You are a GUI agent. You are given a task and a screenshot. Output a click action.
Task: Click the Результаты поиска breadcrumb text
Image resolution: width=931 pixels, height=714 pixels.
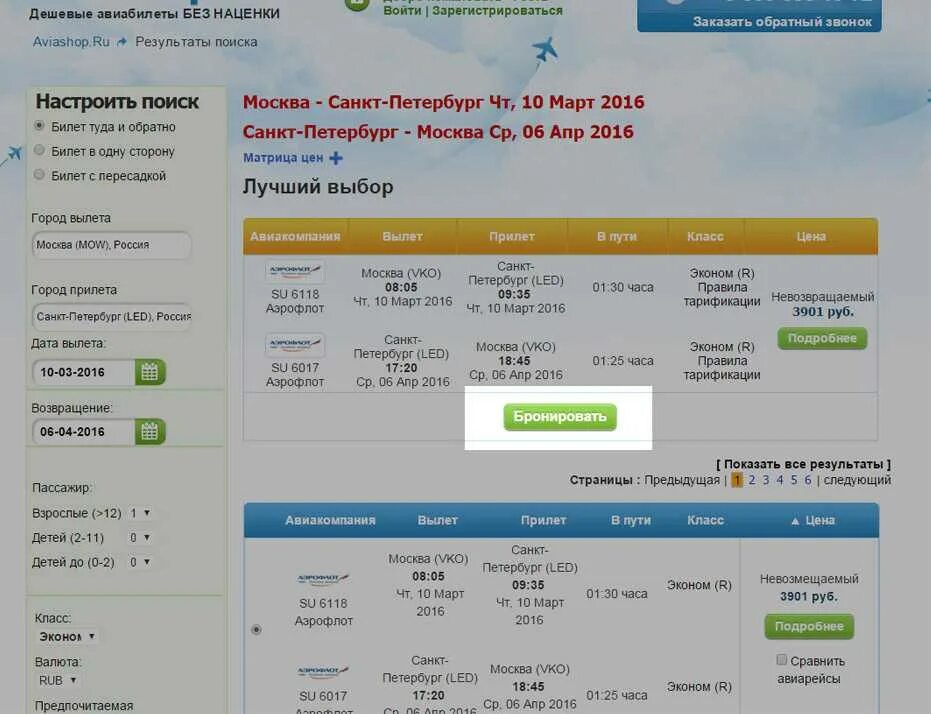click(x=197, y=42)
